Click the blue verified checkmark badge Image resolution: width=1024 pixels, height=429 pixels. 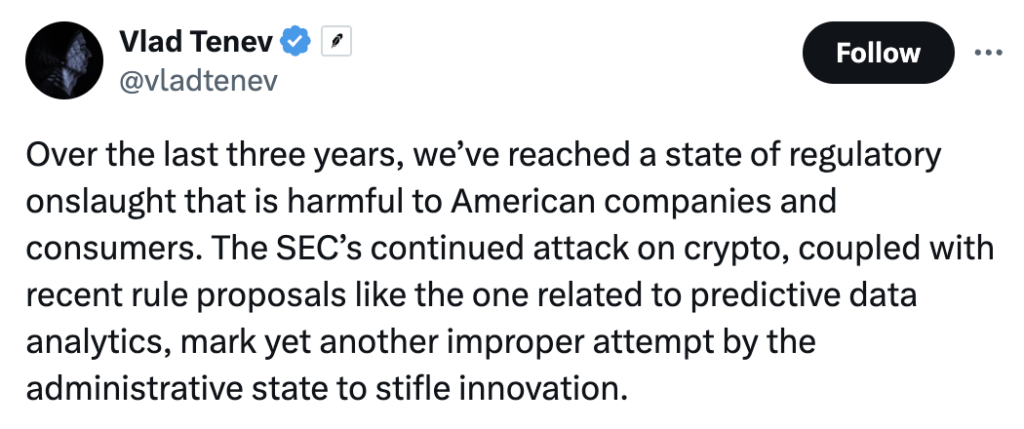(294, 42)
